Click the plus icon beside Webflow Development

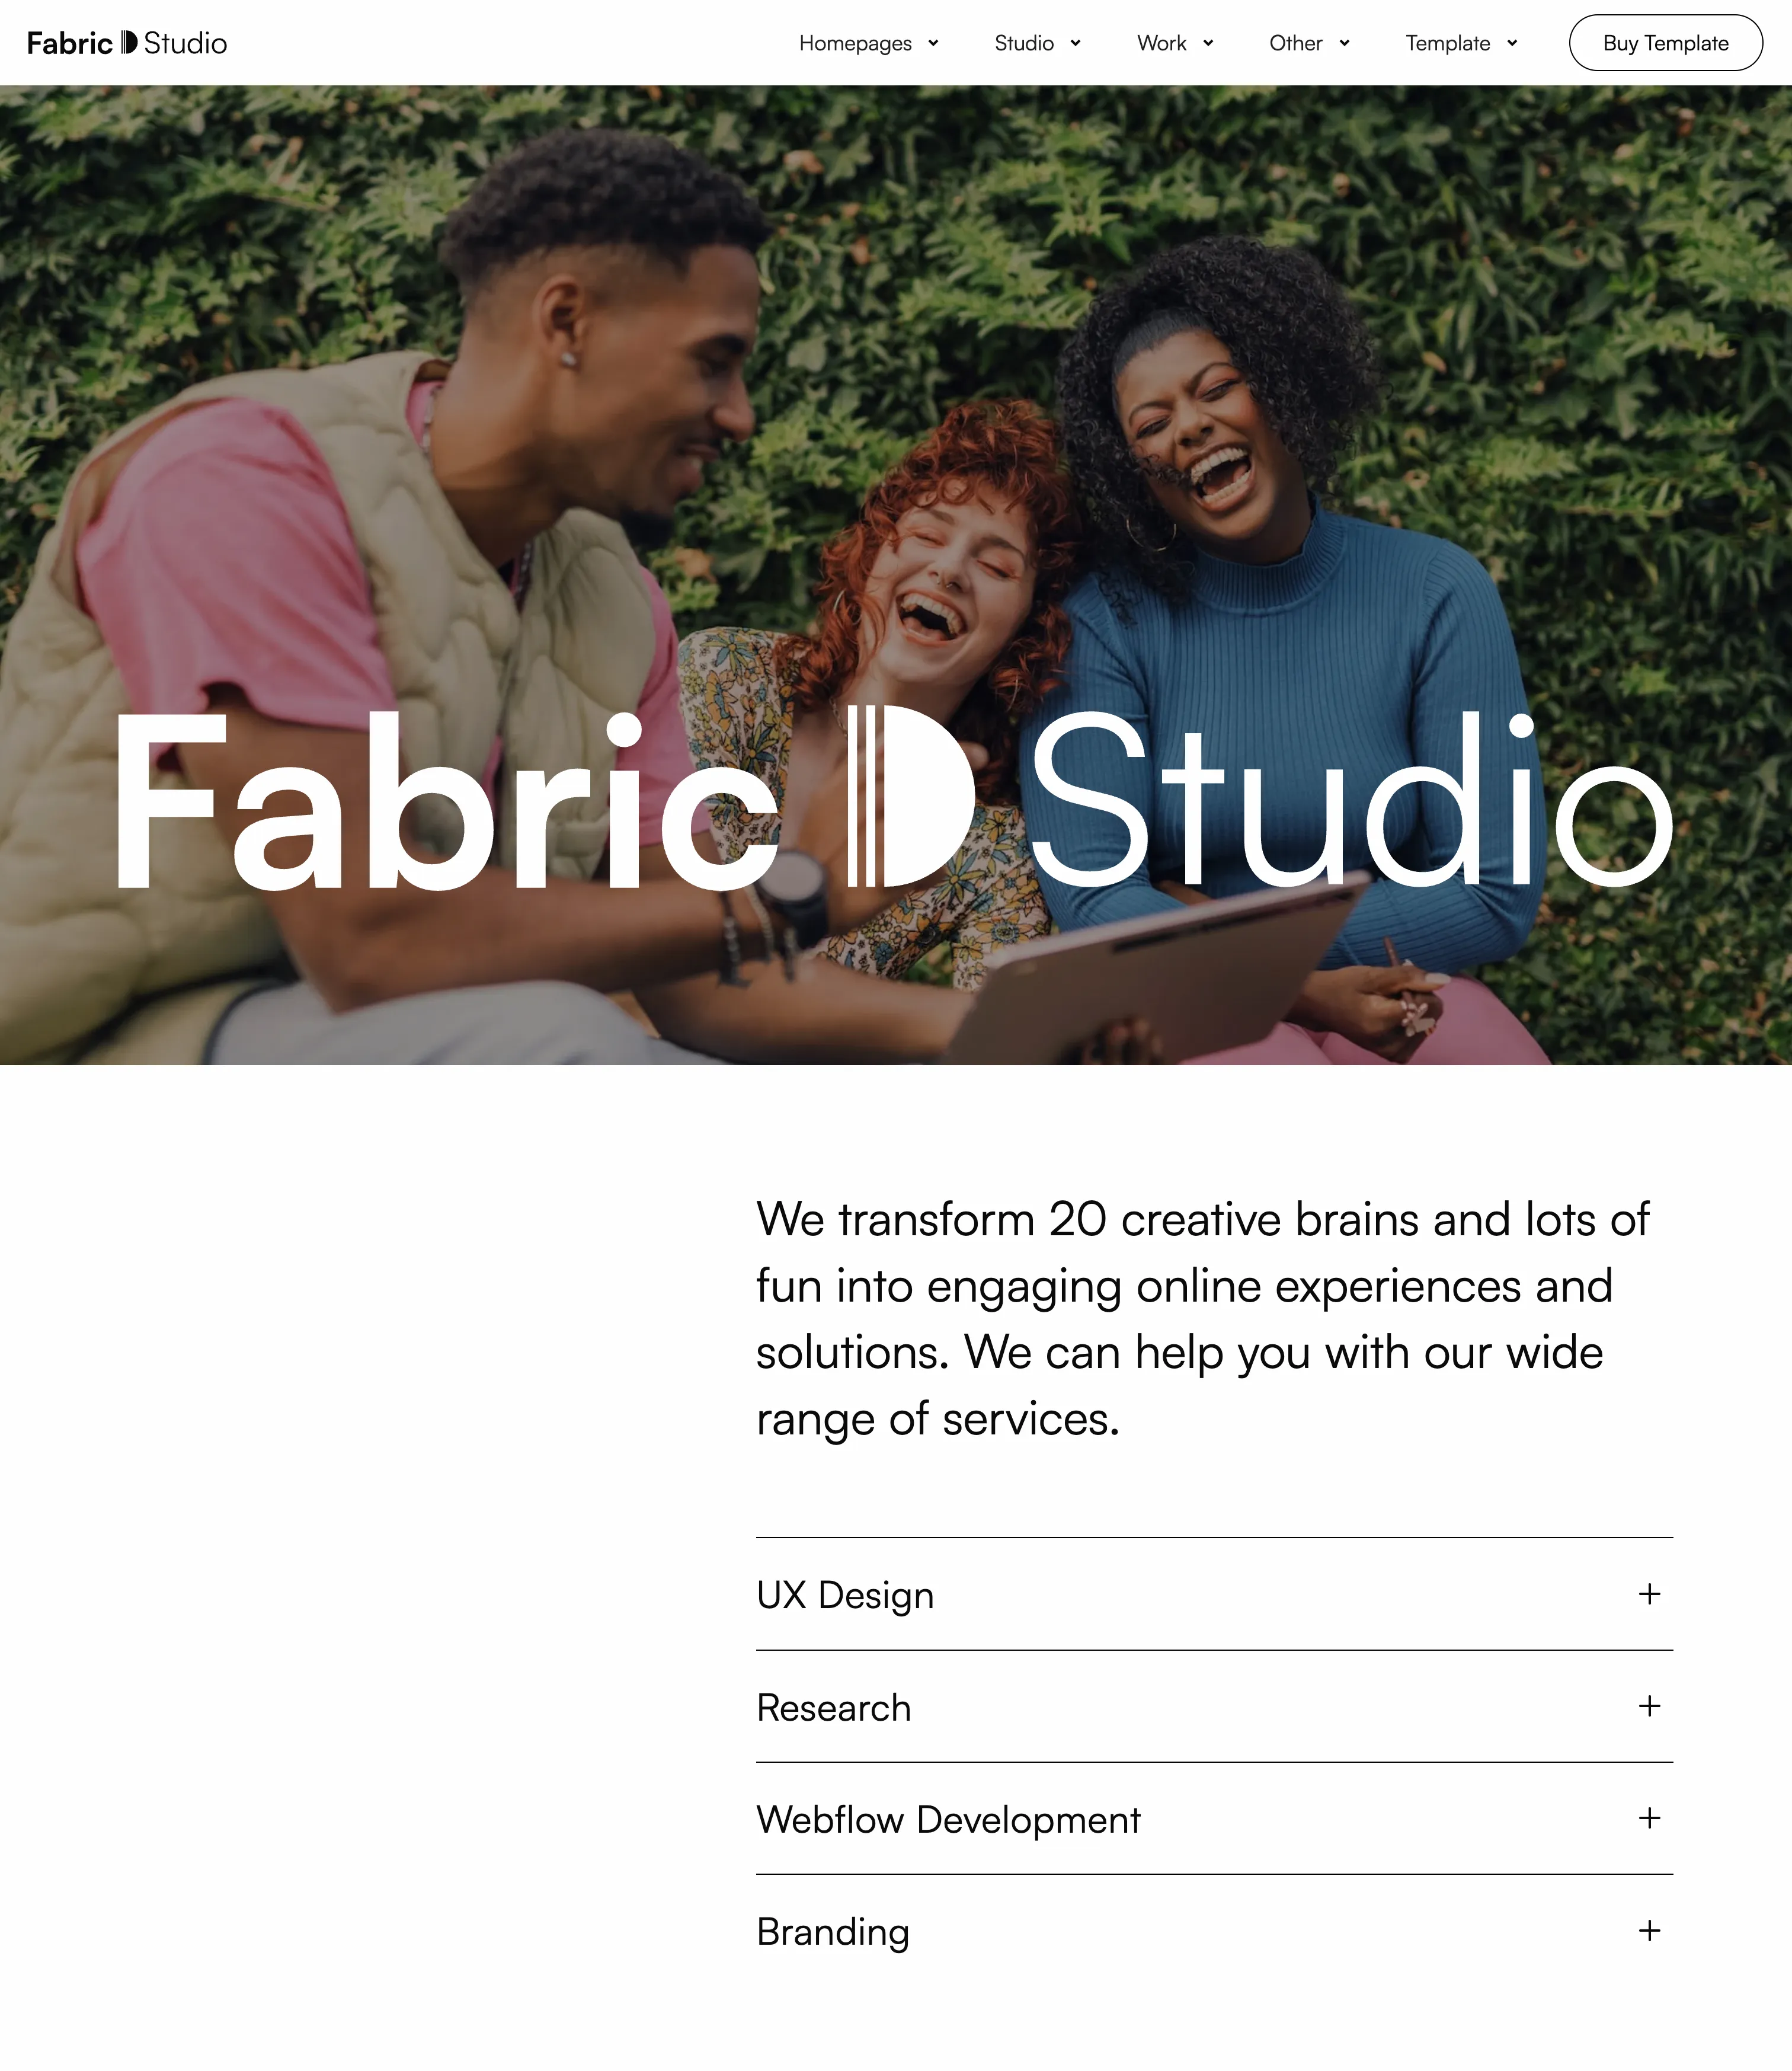pyautogui.click(x=1649, y=1817)
